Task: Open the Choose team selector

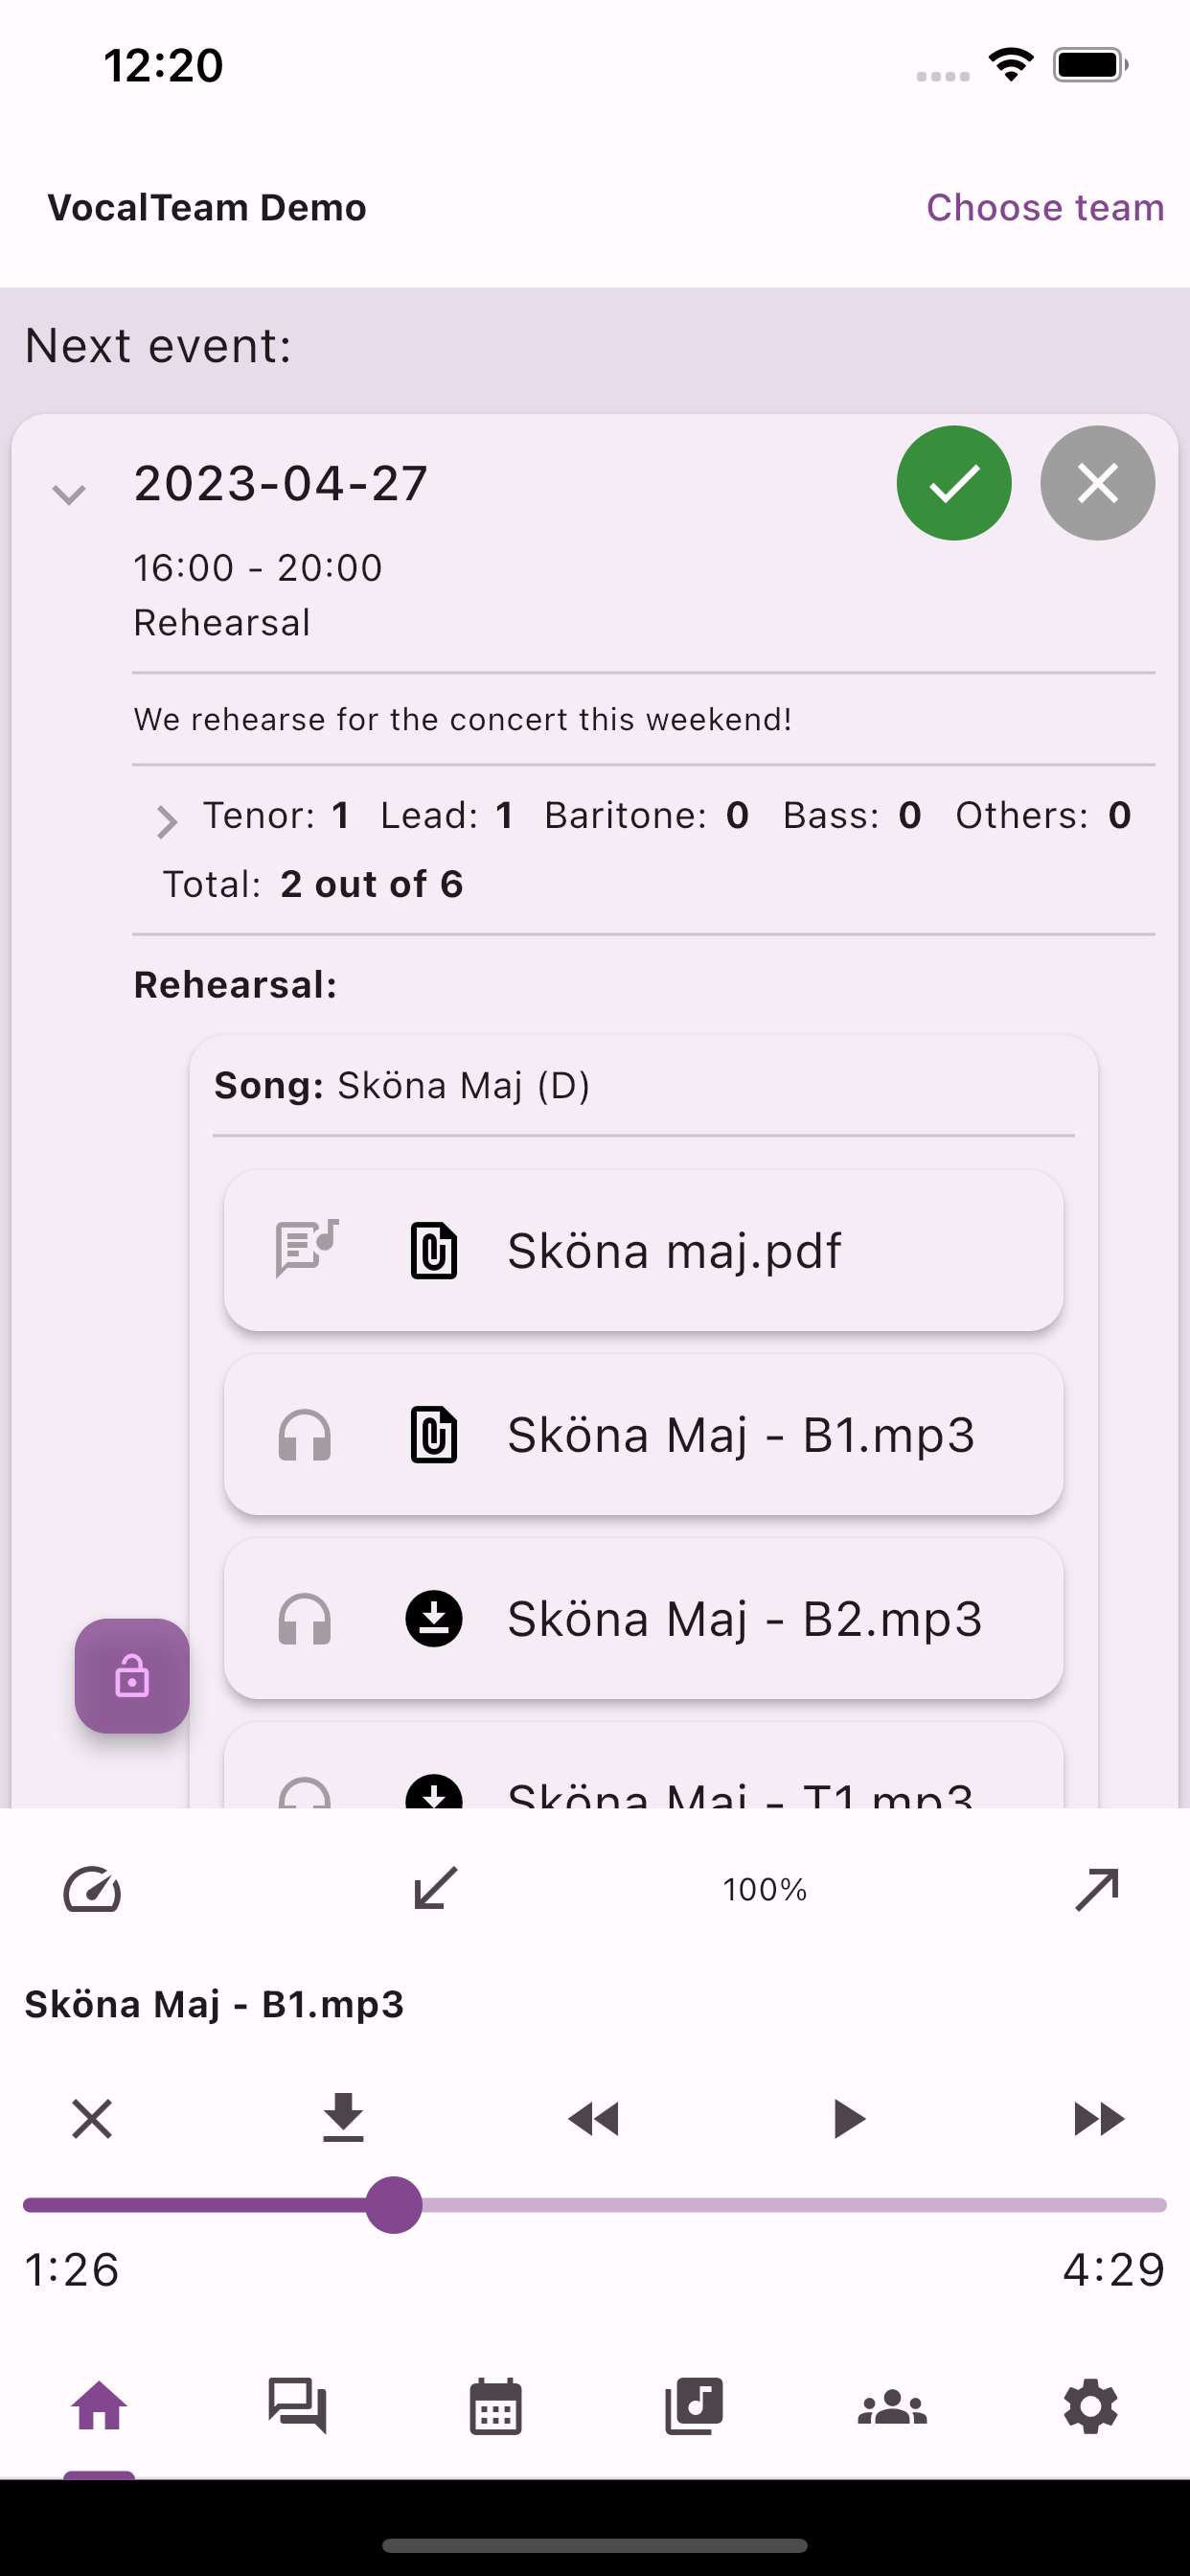Action: click(1045, 207)
